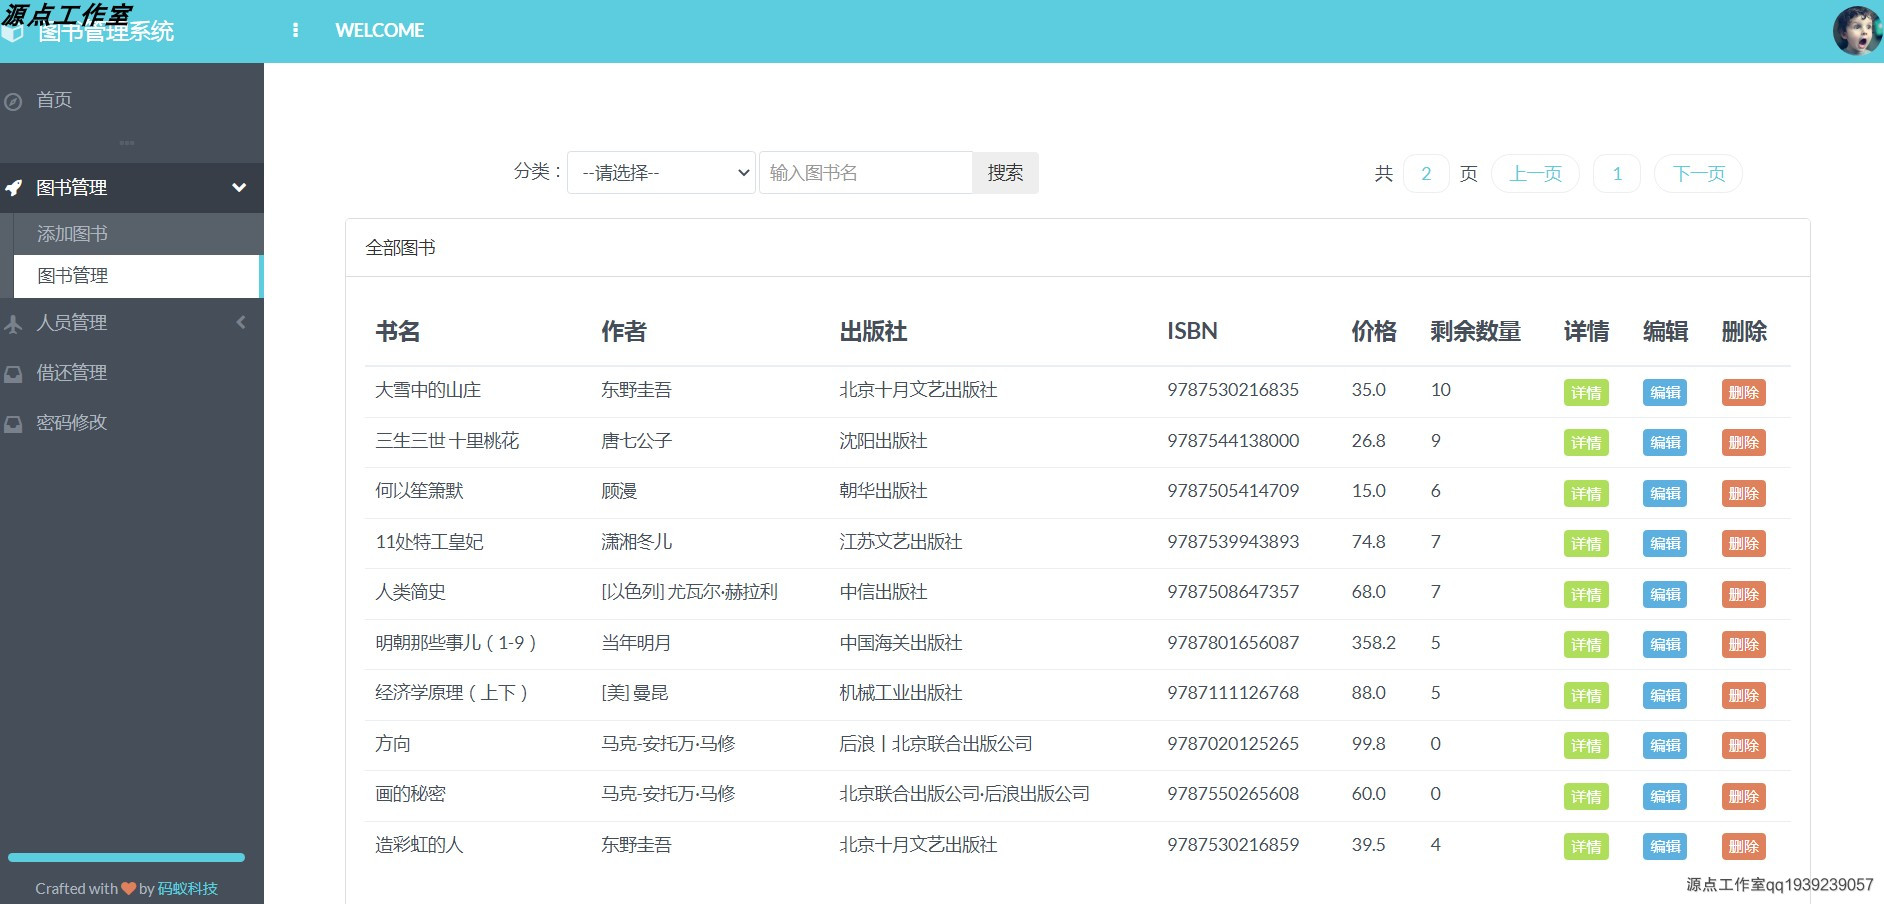This screenshot has height=904, width=1884.
Task: Click the shield logo beside 图书管理系统
Action: pos(11,30)
